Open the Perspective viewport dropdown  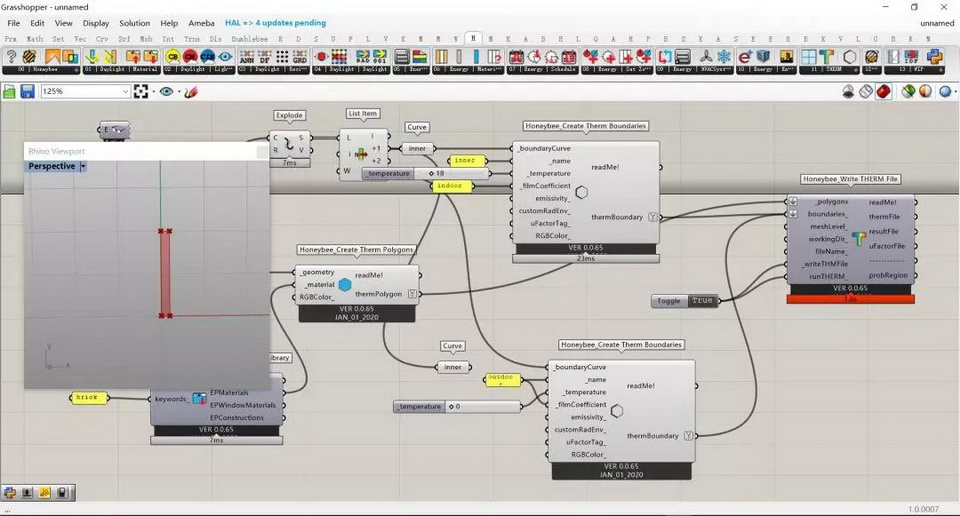pos(83,166)
